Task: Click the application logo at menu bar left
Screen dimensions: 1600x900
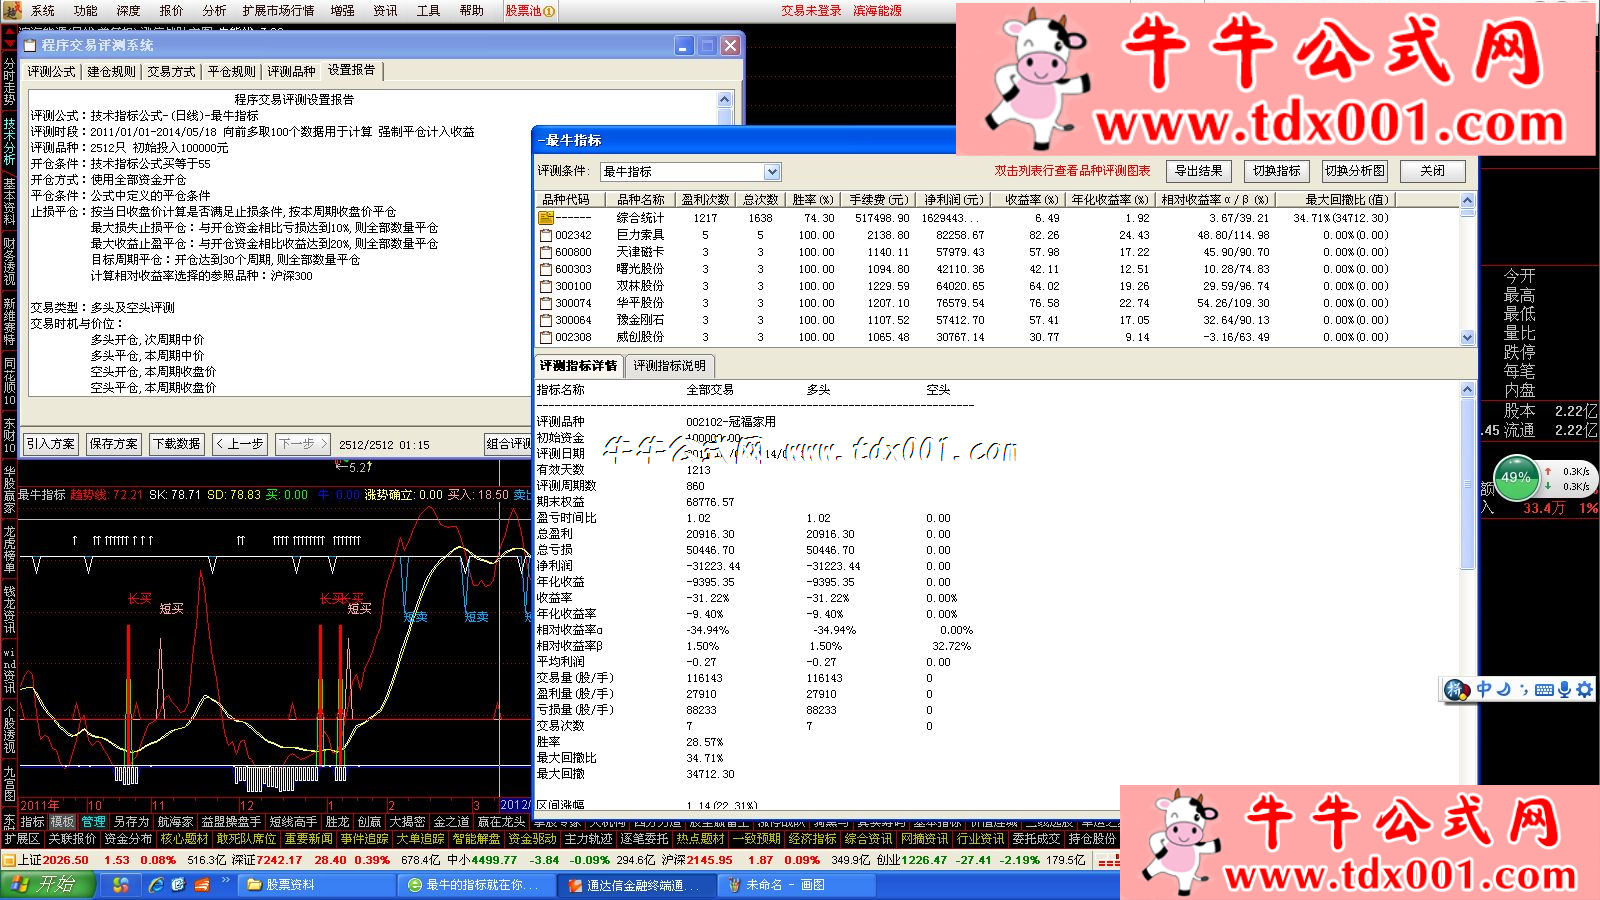Action: coord(11,11)
